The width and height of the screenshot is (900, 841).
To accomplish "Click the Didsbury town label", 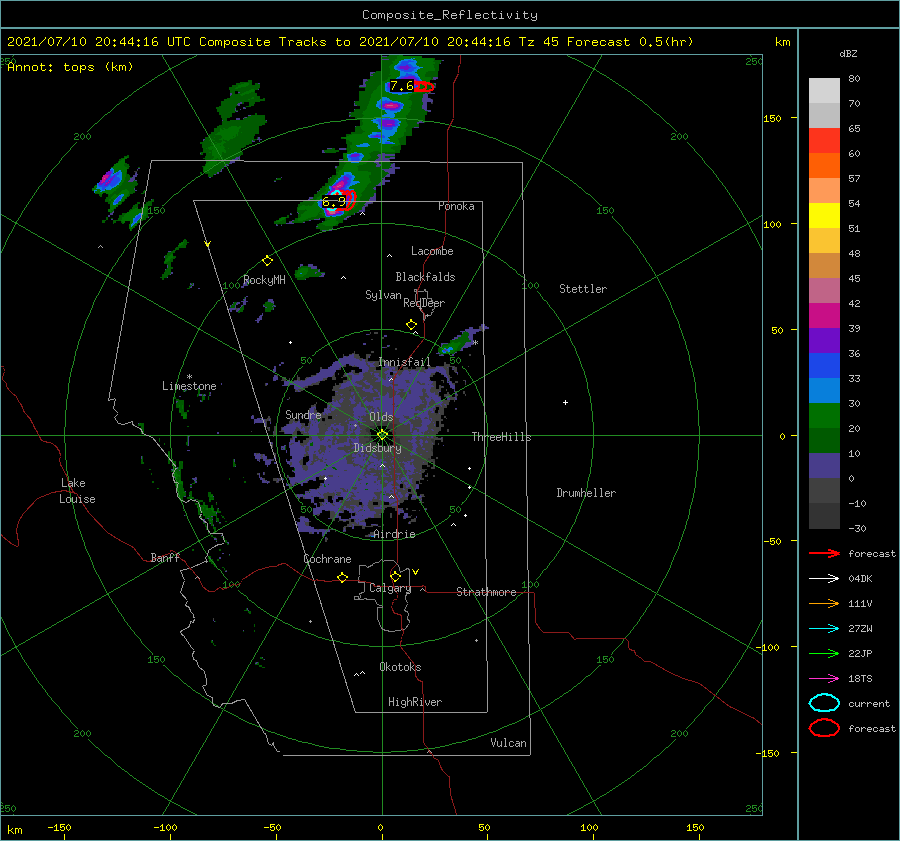I will (x=377, y=448).
